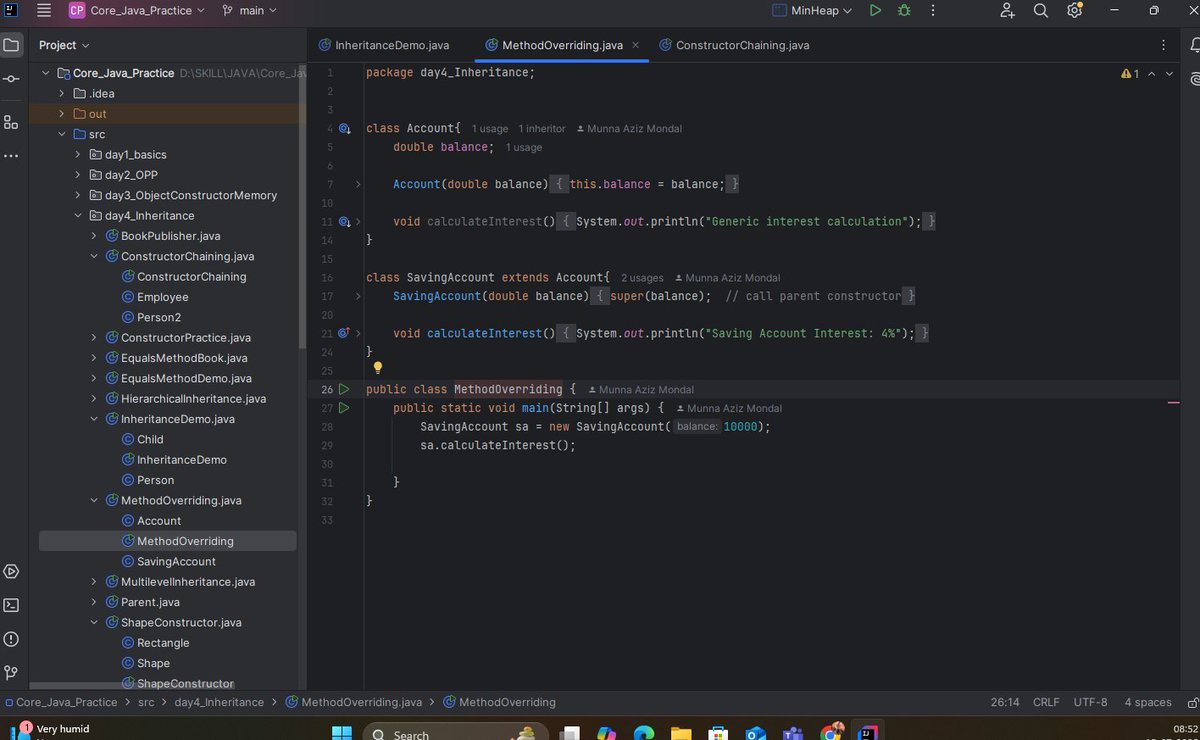1200x740 pixels.
Task: Unfold SavingAccount constructor on line 17
Action: coord(358,296)
